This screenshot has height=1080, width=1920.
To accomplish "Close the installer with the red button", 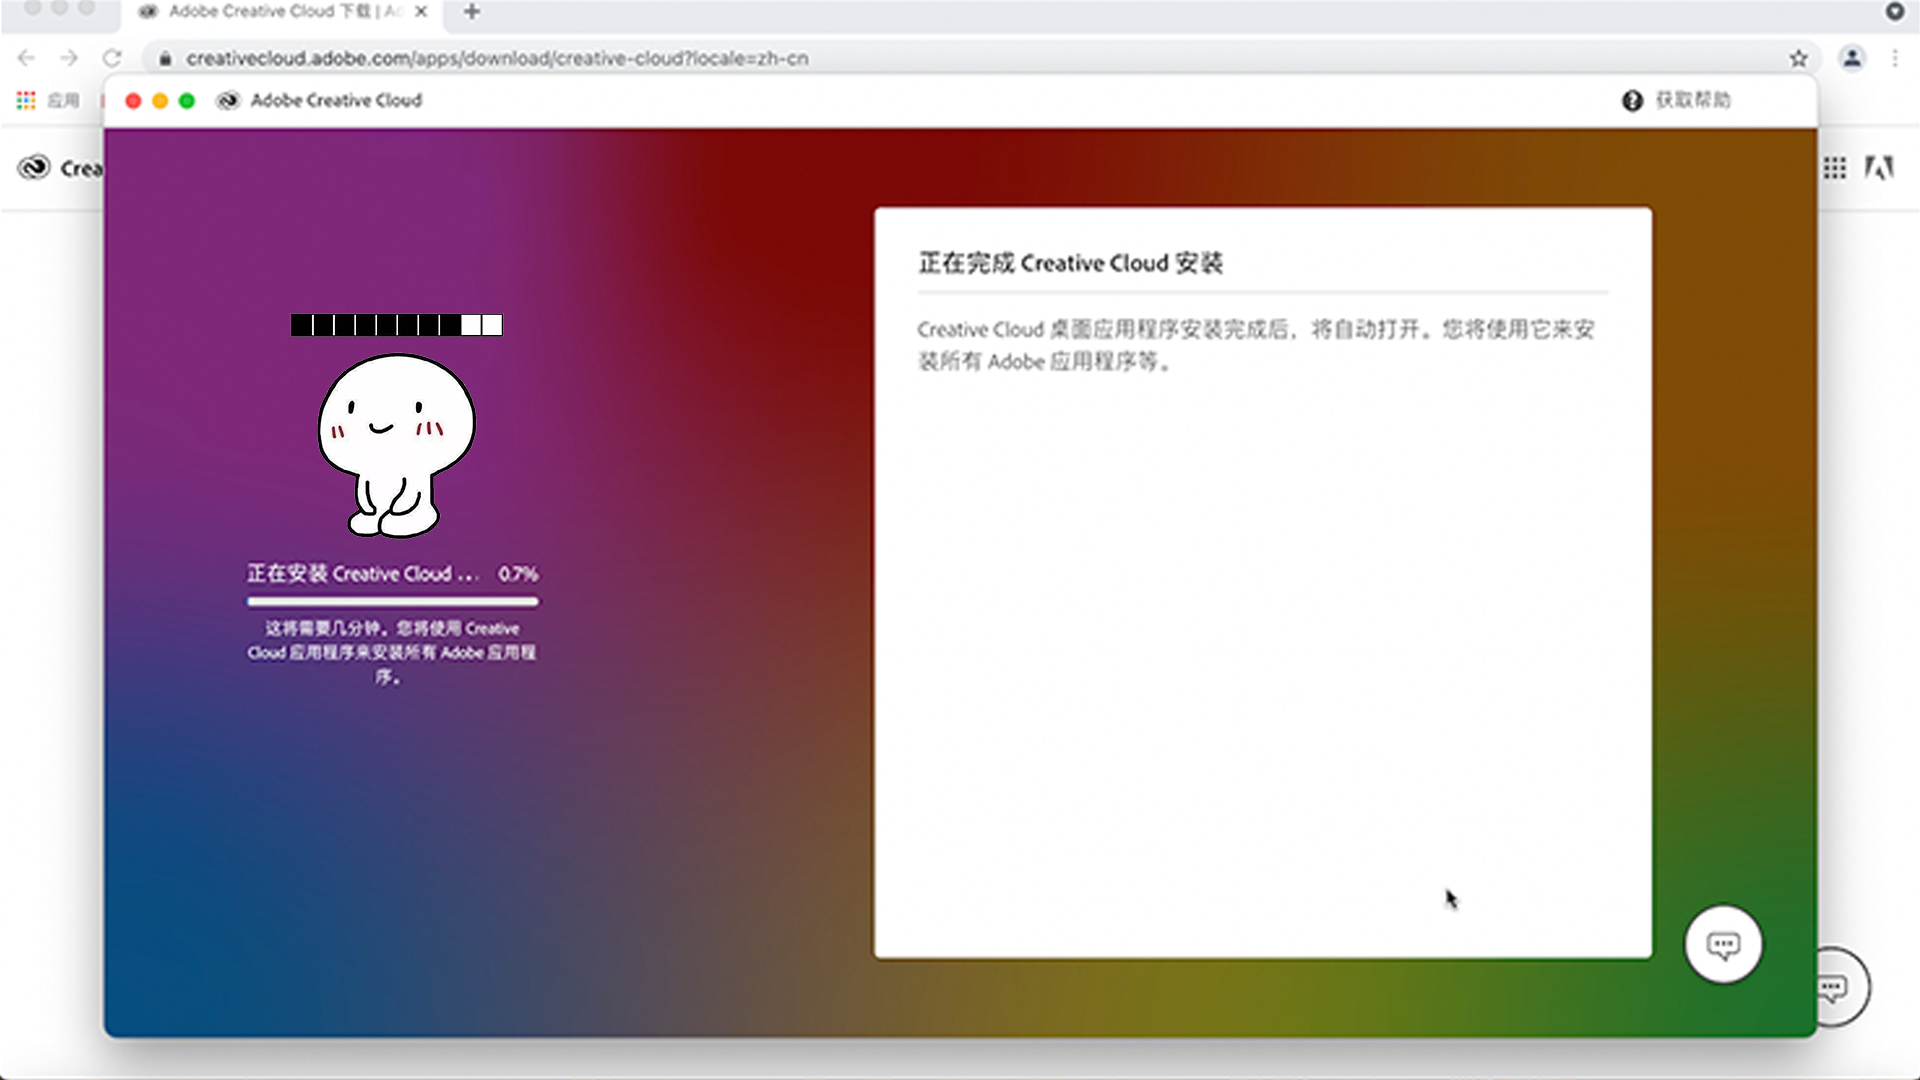I will click(133, 100).
